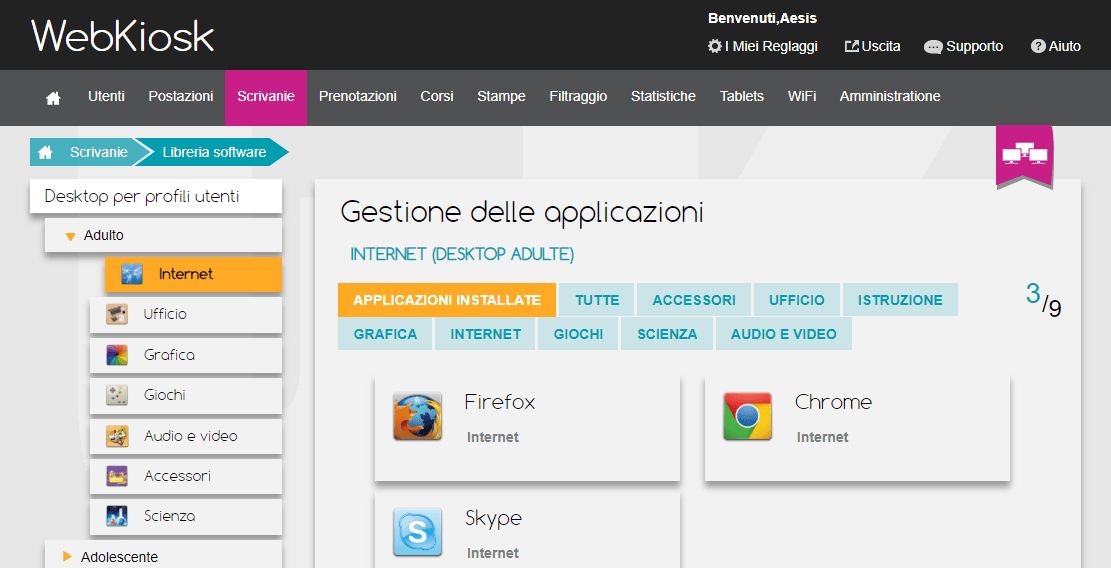The width and height of the screenshot is (1111, 568).
Task: Click the Uscita logout link
Action: coord(881,46)
